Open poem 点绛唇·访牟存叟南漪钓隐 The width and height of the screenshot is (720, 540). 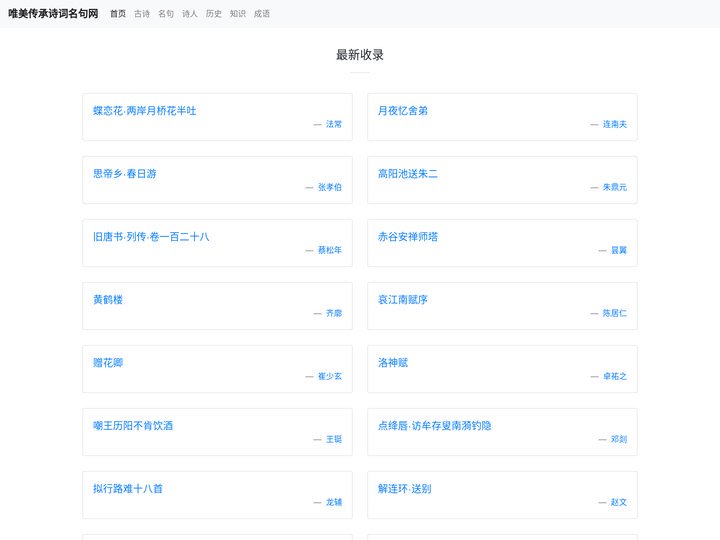point(434,425)
